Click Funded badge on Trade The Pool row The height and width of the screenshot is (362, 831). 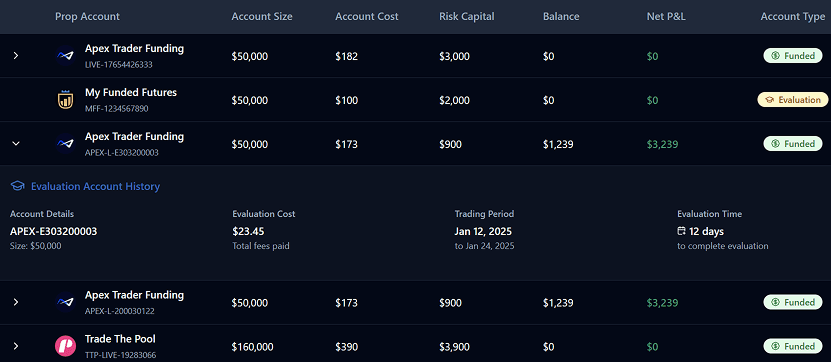[792, 346]
